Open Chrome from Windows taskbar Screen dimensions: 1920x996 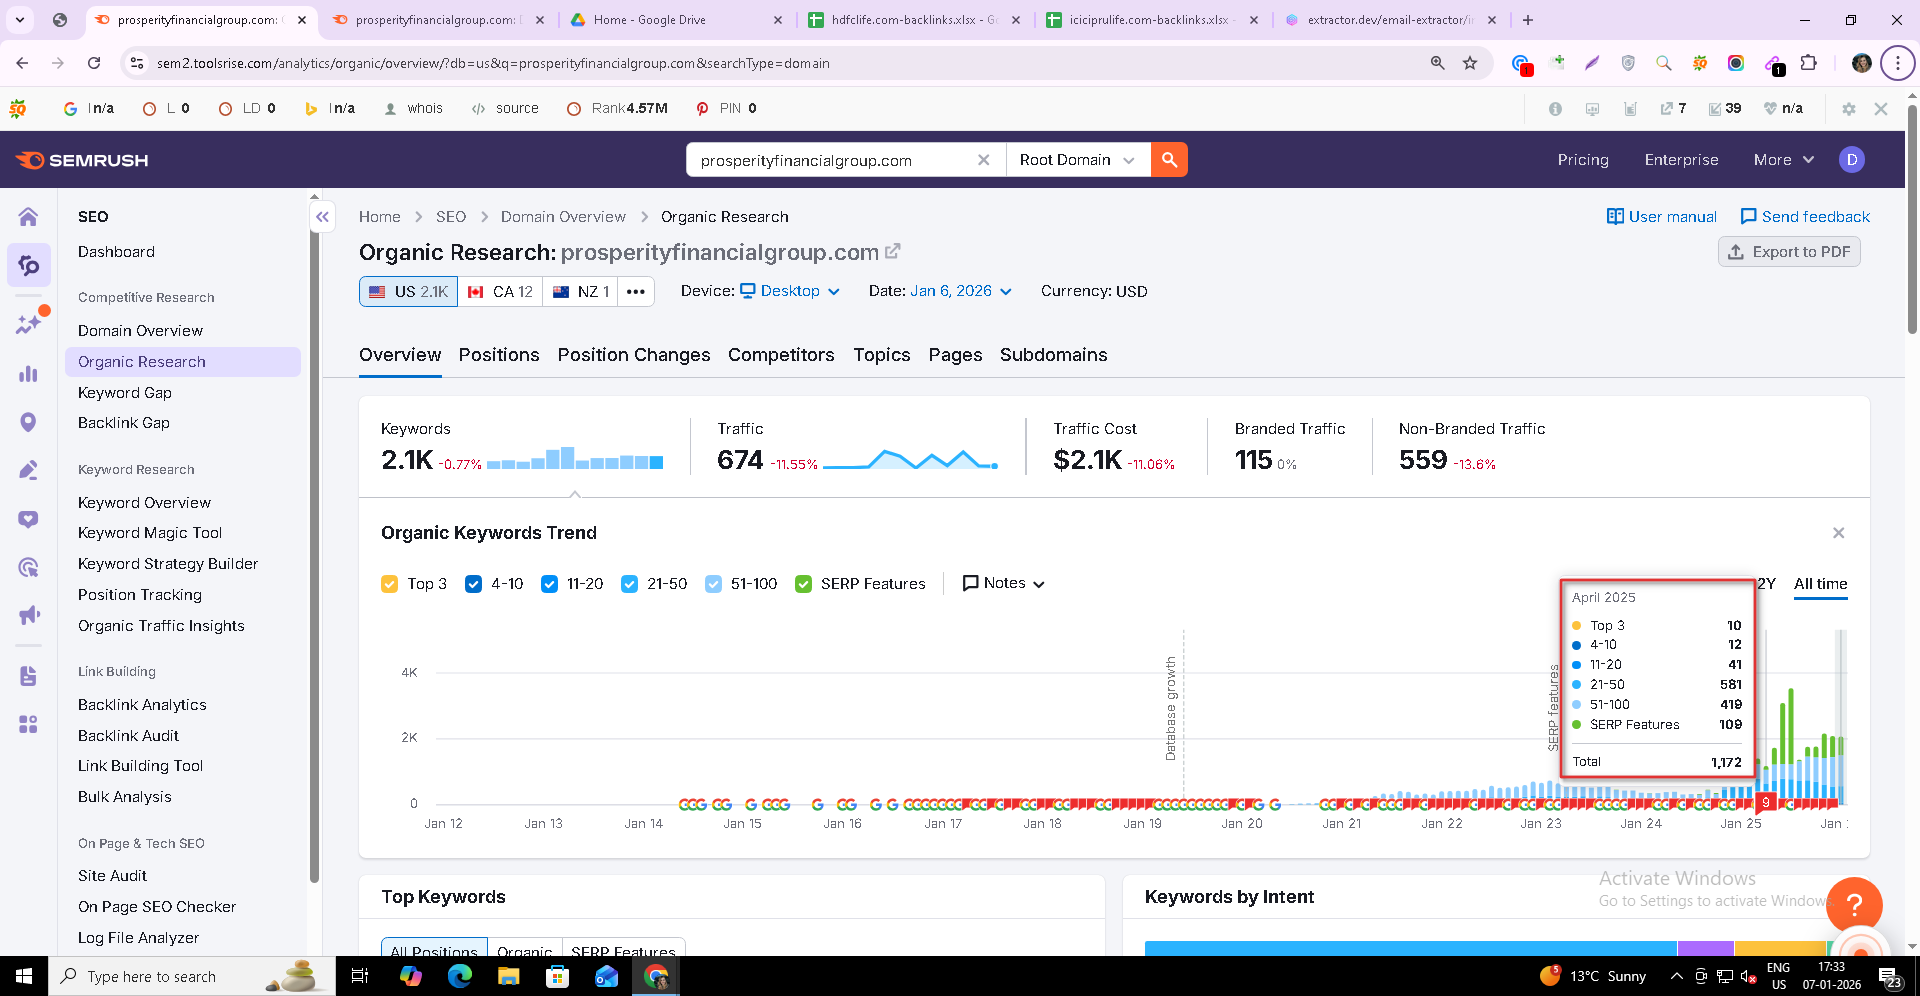(656, 976)
